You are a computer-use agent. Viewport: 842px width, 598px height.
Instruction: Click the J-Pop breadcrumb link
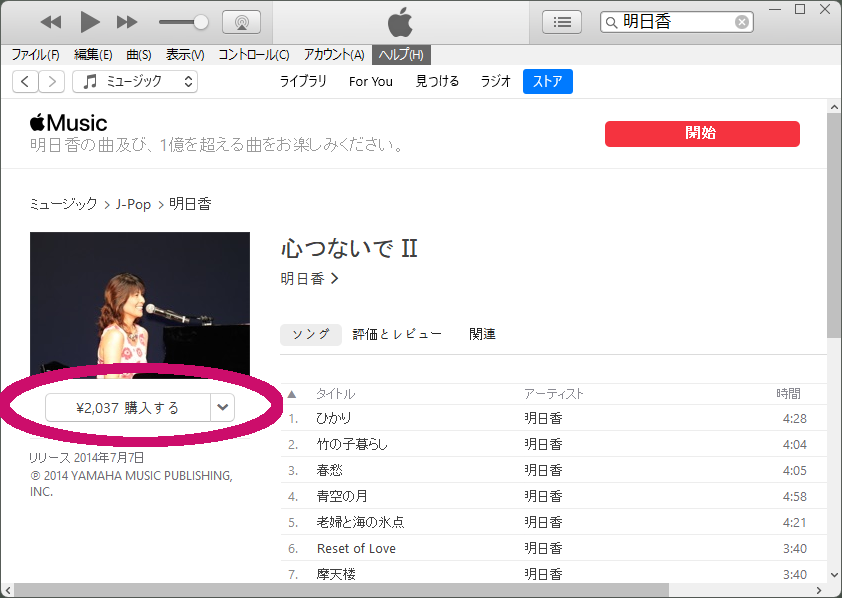(x=133, y=205)
